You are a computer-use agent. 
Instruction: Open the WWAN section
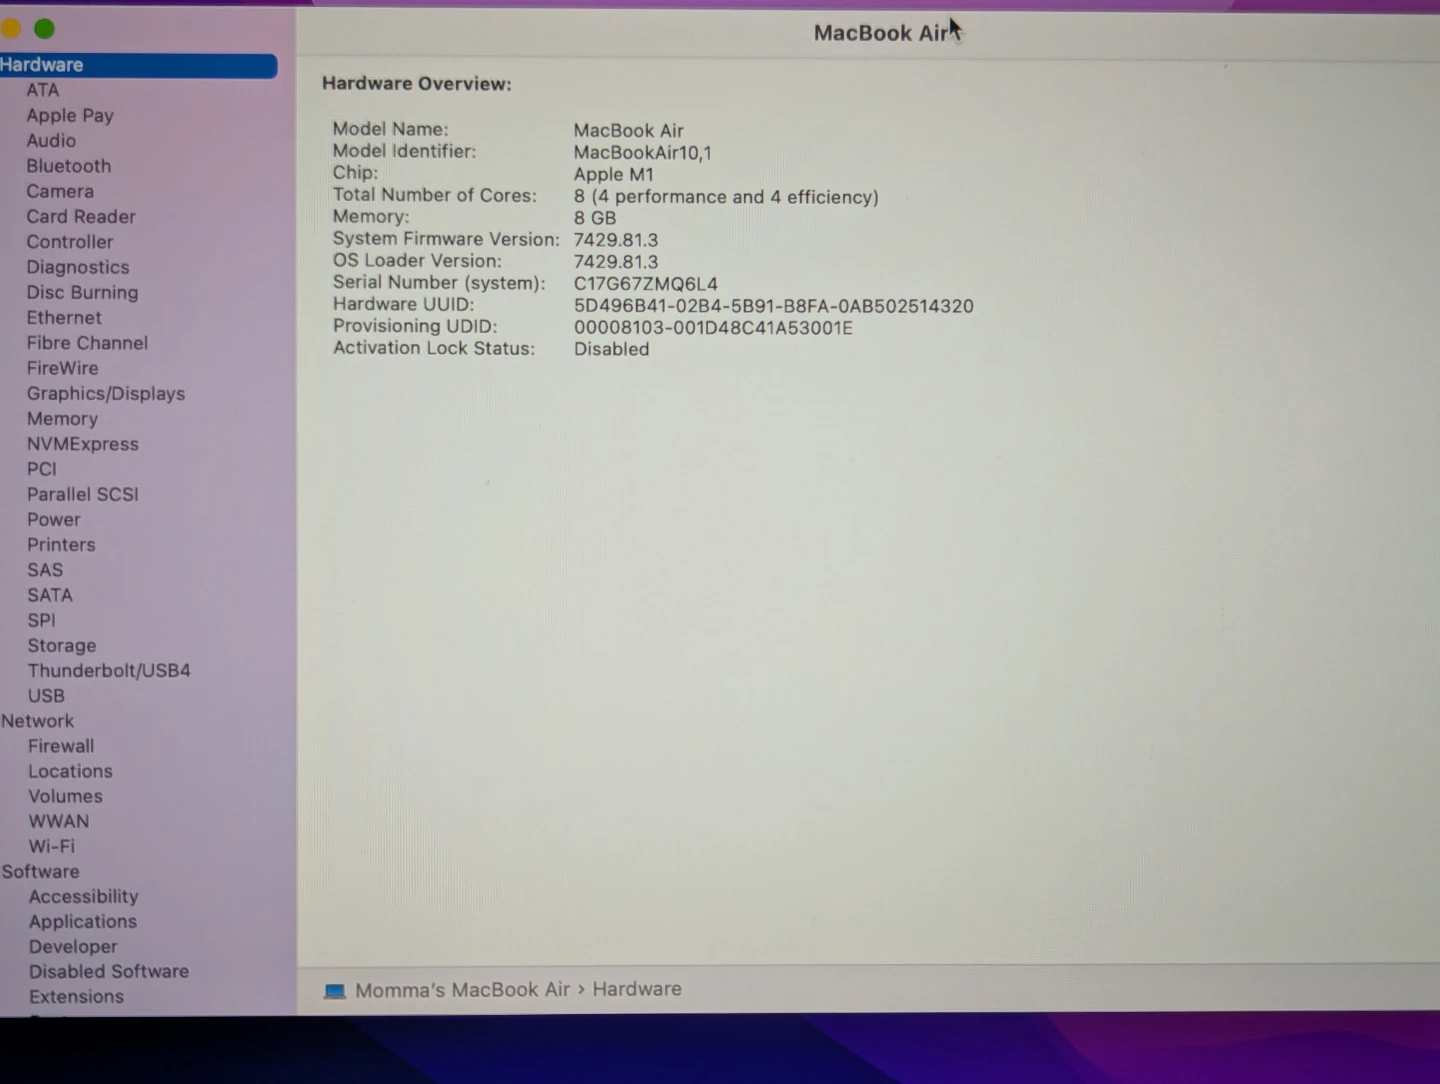click(59, 821)
